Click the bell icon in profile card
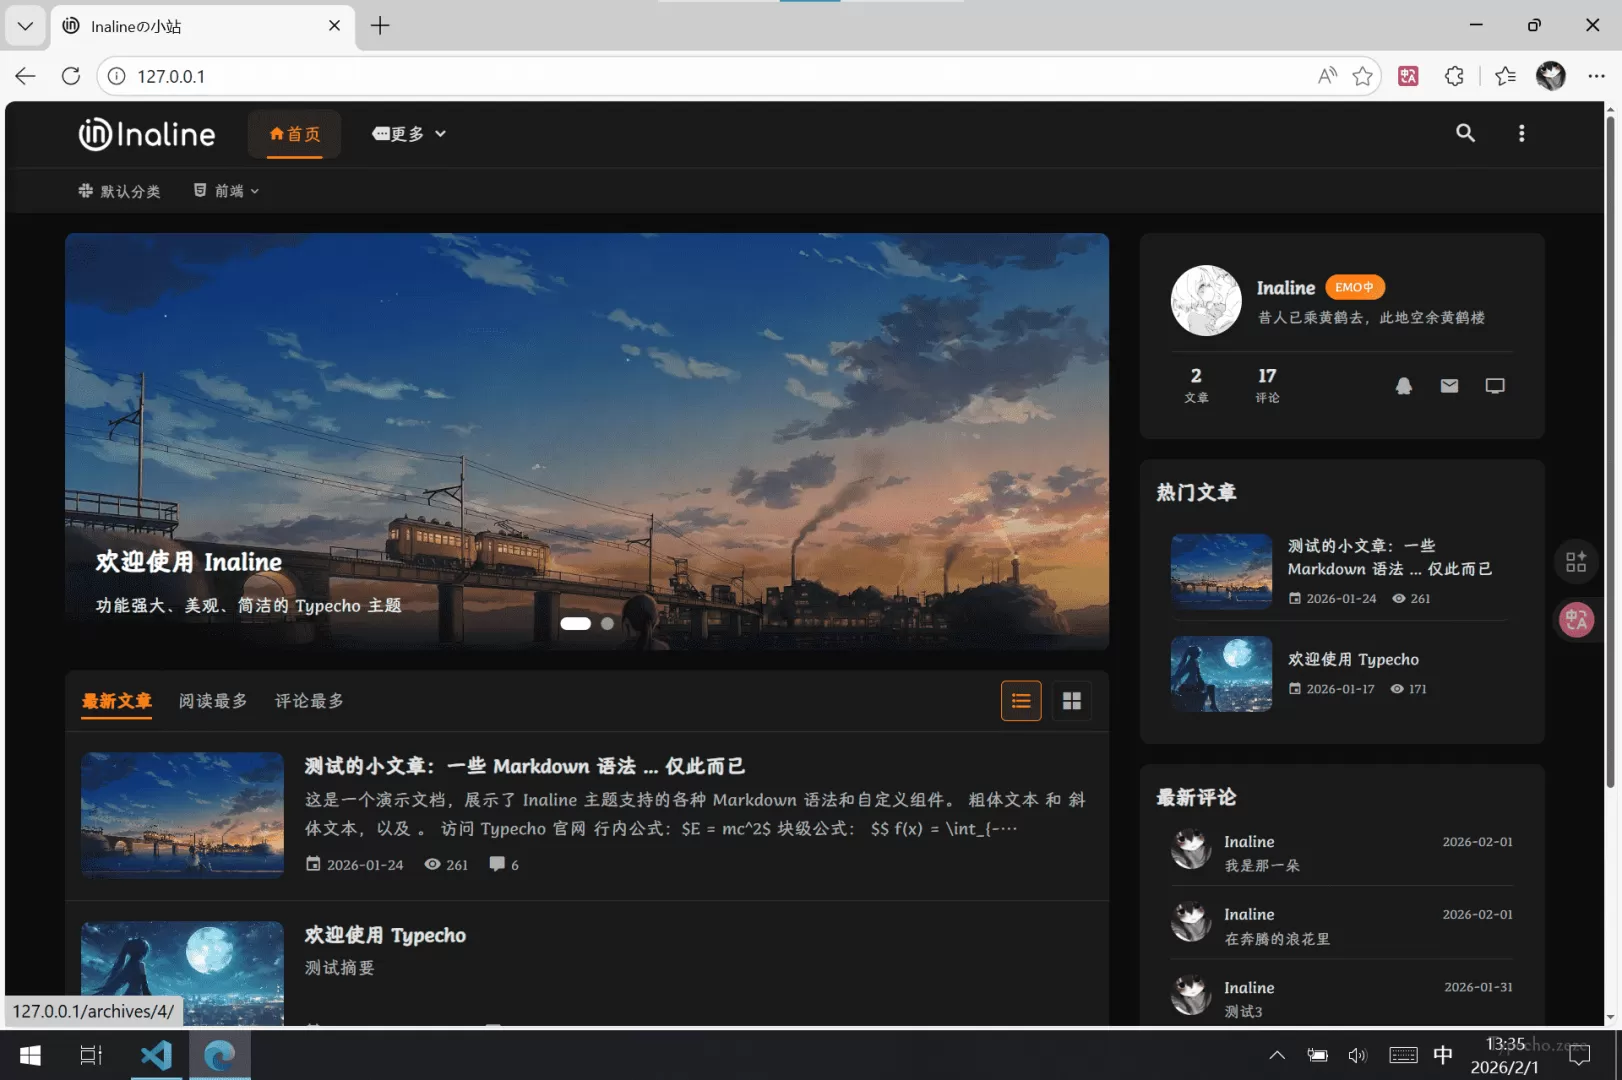Image resolution: width=1622 pixels, height=1080 pixels. pyautogui.click(x=1404, y=386)
